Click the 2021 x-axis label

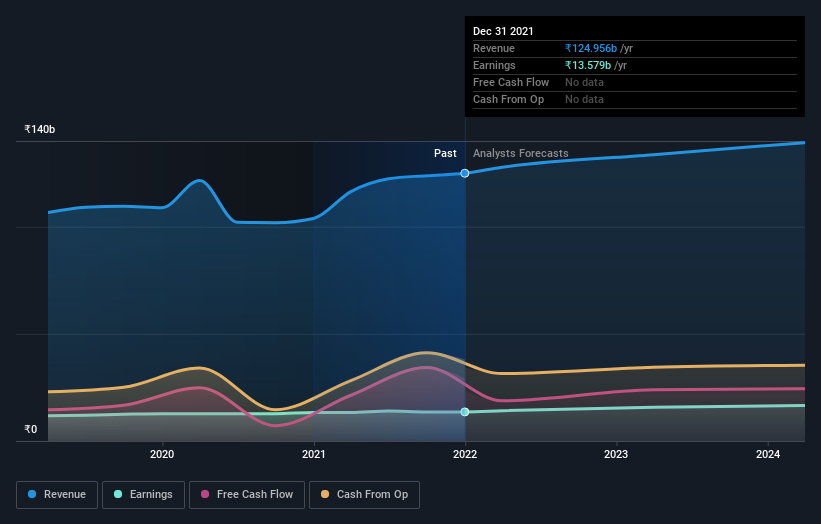point(314,454)
